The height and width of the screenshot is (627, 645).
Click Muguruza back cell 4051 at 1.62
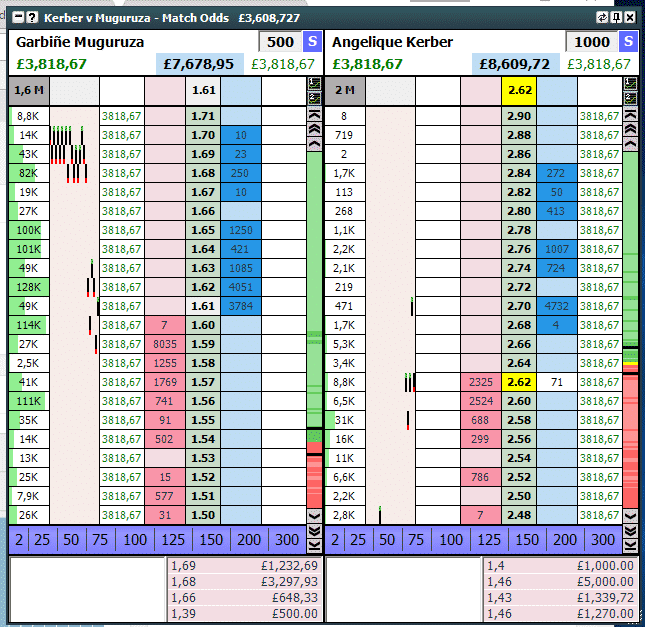tap(241, 287)
